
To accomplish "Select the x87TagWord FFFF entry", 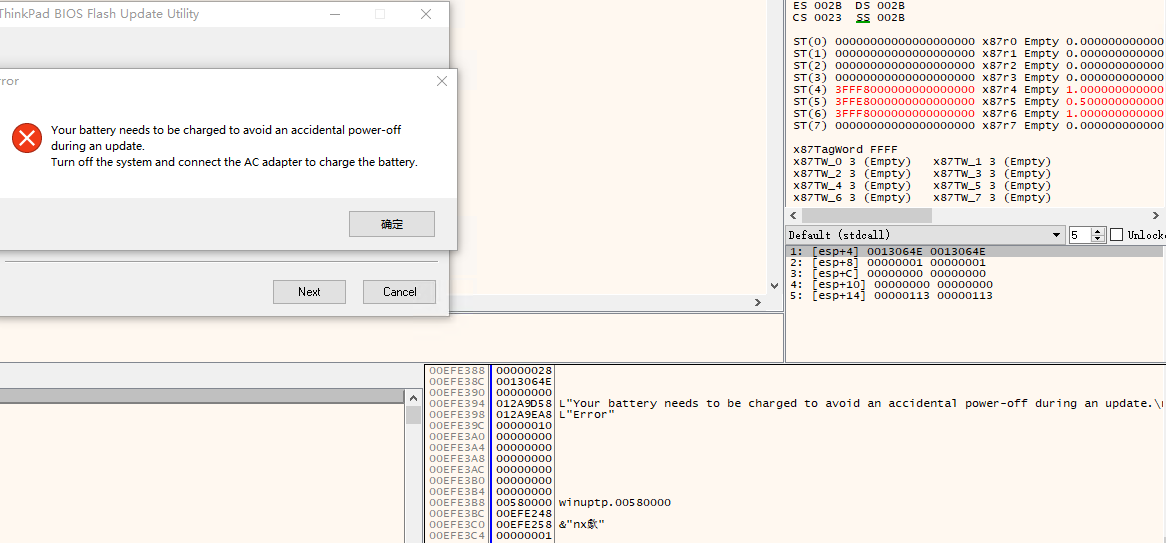I will pyautogui.click(x=847, y=150).
